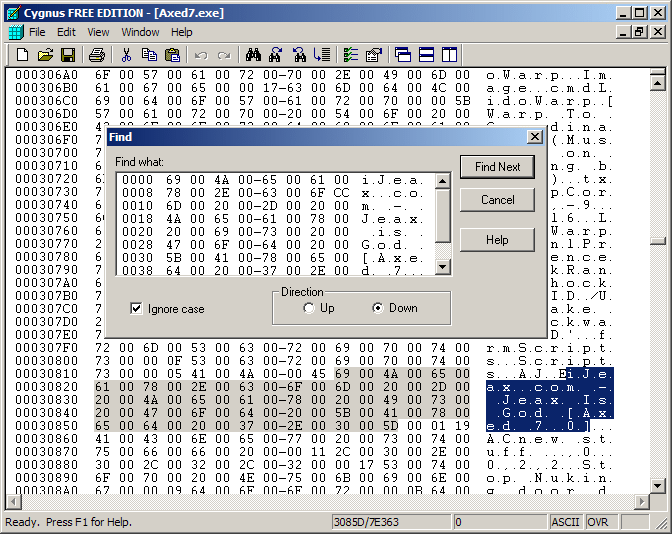Minimize the inner Axed7.exe document window
Viewport: 672px width, 534px height.
point(624,32)
